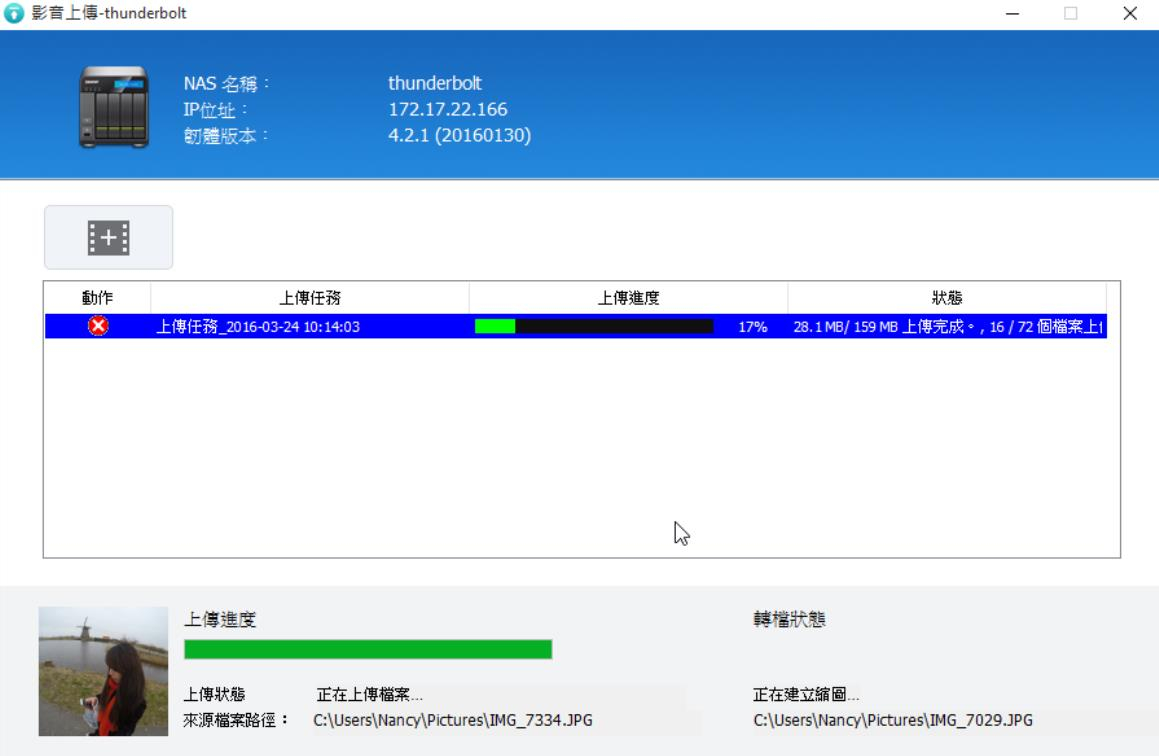
Task: Click the NAS device image in header
Action: tap(114, 108)
